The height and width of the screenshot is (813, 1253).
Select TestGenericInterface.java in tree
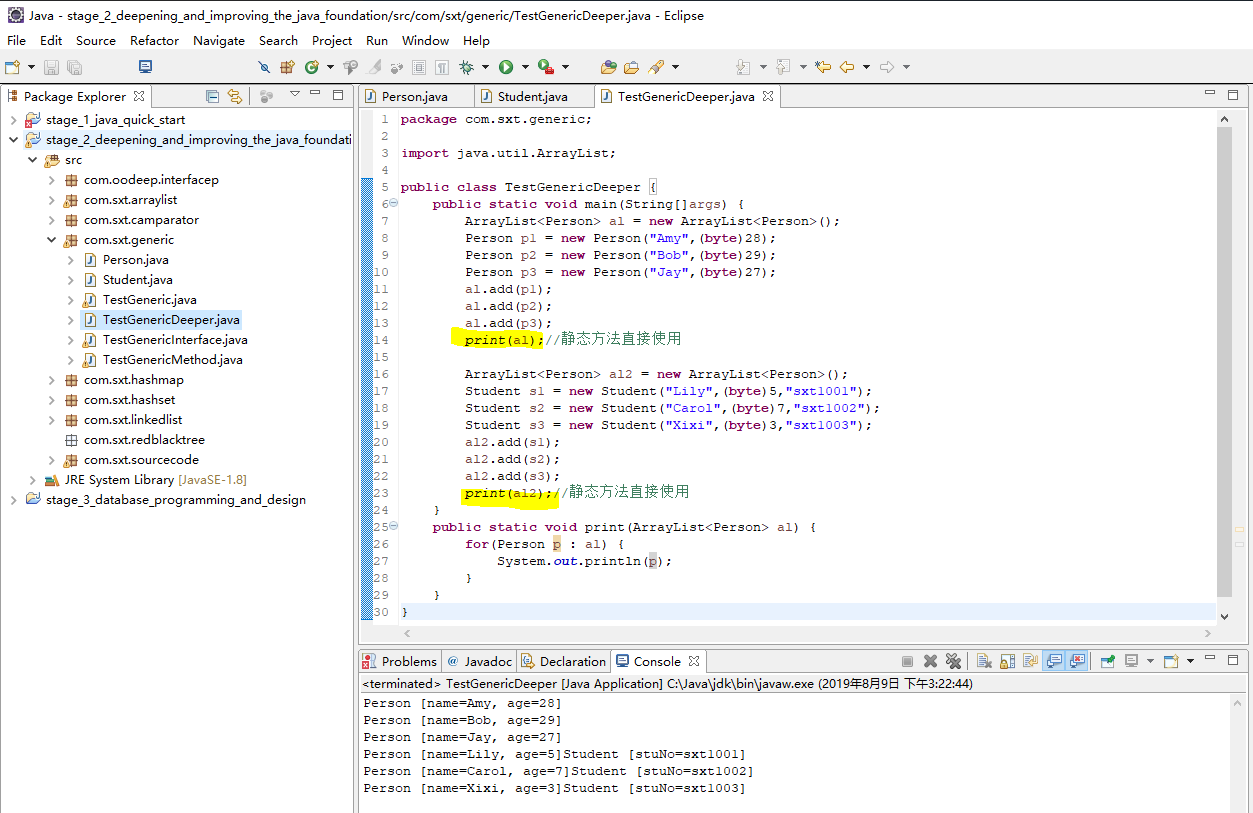175,340
